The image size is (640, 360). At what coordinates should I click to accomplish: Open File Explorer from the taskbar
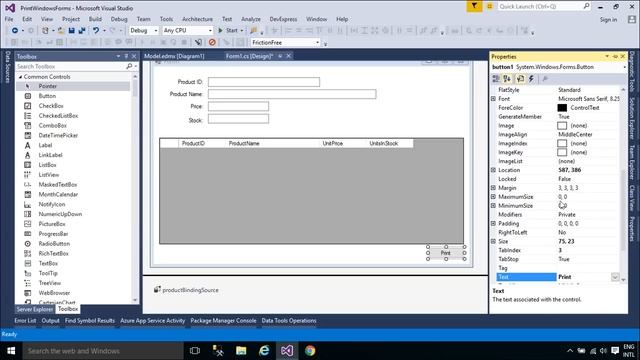point(241,351)
